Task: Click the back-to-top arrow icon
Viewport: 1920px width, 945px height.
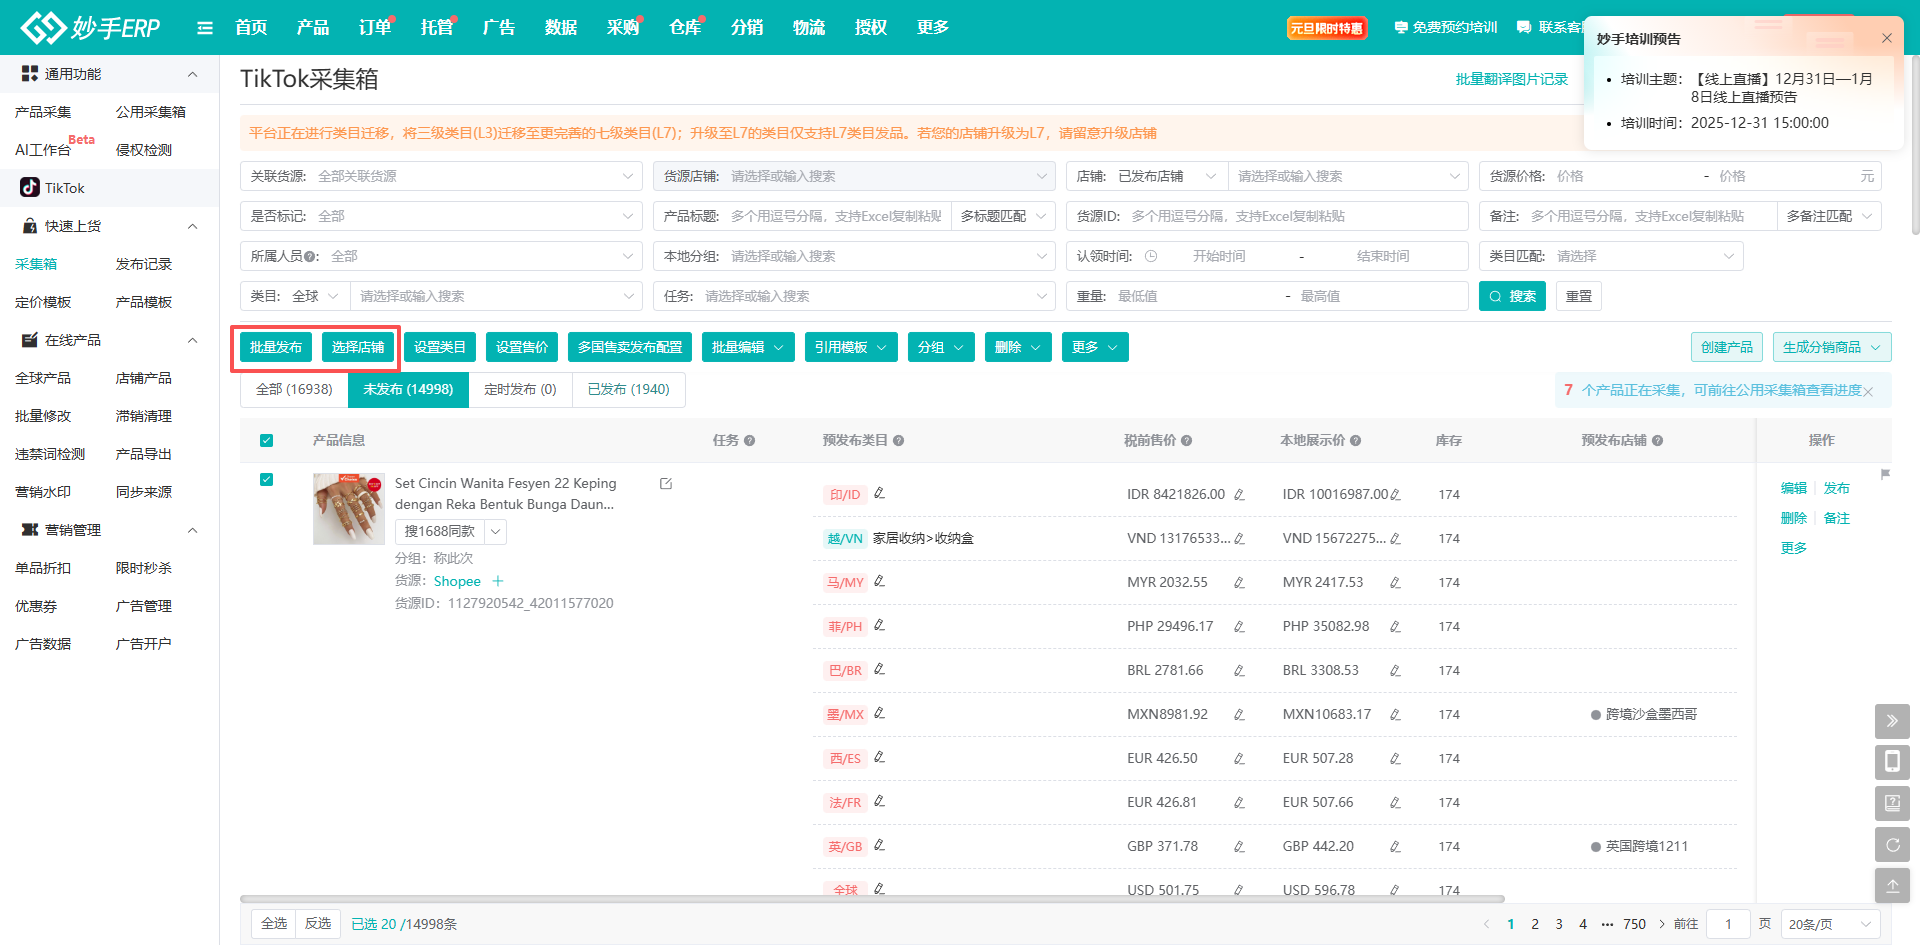Action: [1891, 886]
